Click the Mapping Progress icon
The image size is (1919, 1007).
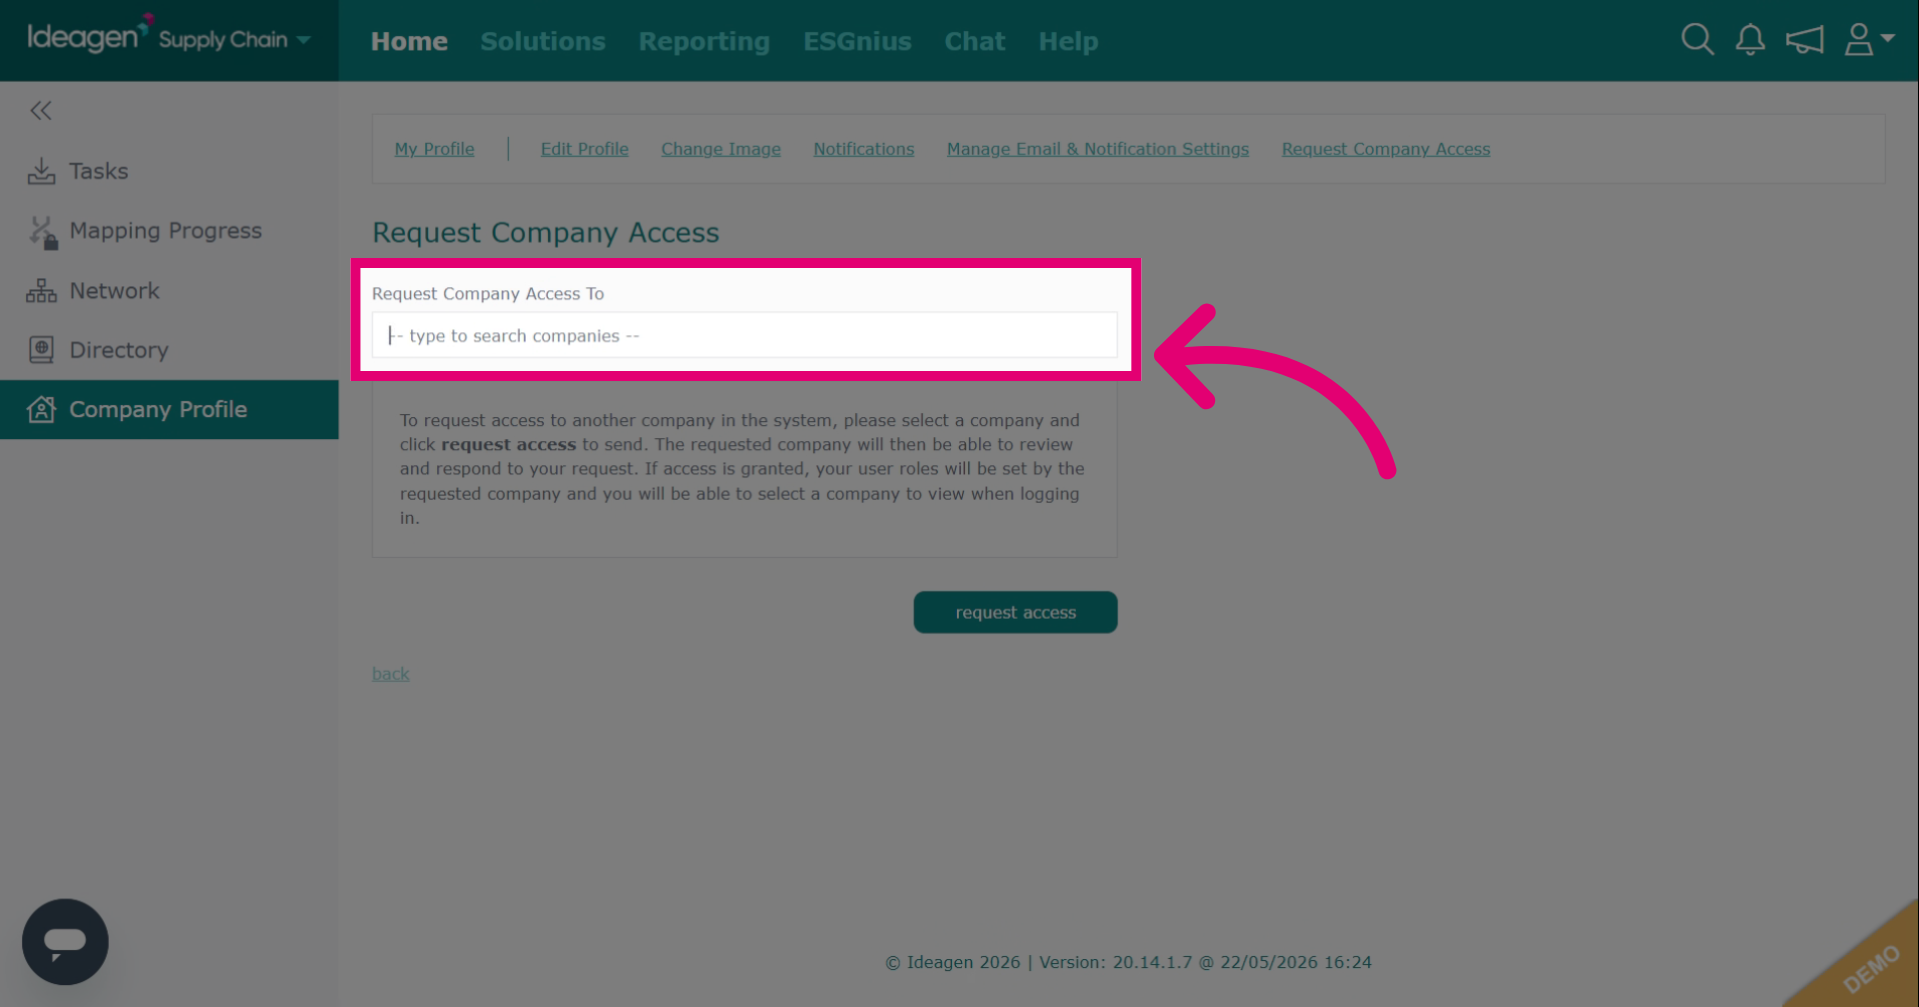pos(42,232)
